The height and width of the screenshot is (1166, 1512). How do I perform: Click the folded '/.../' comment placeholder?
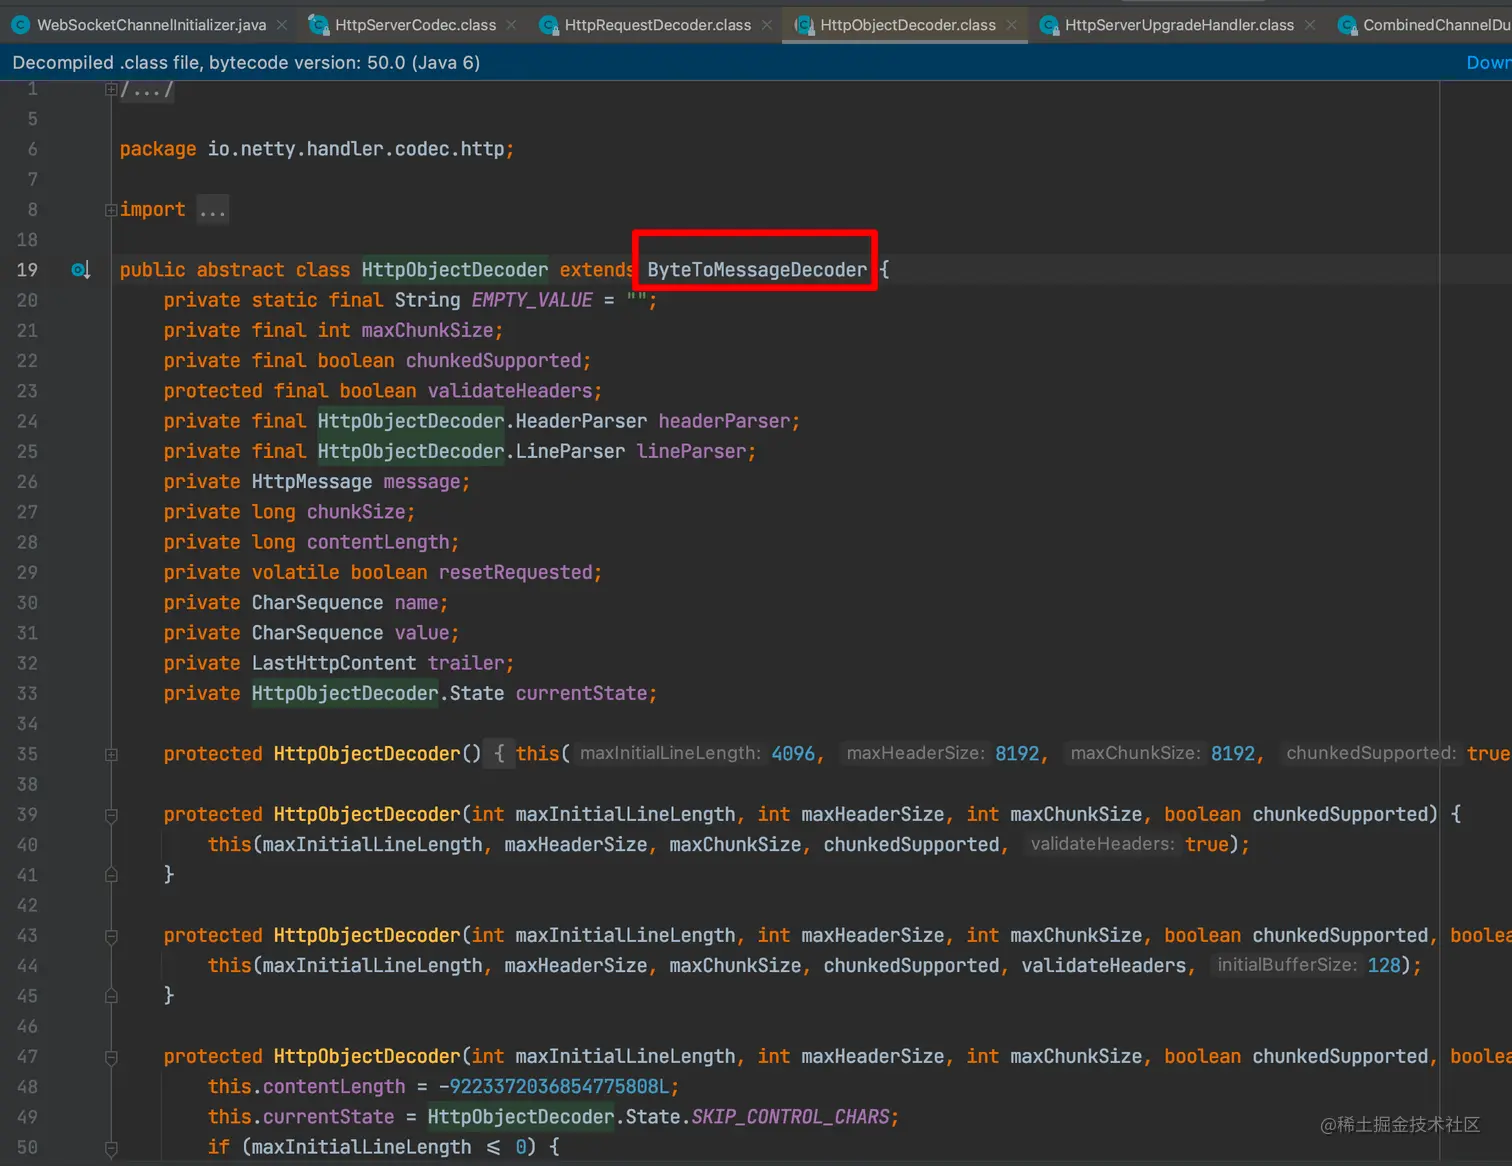(147, 90)
